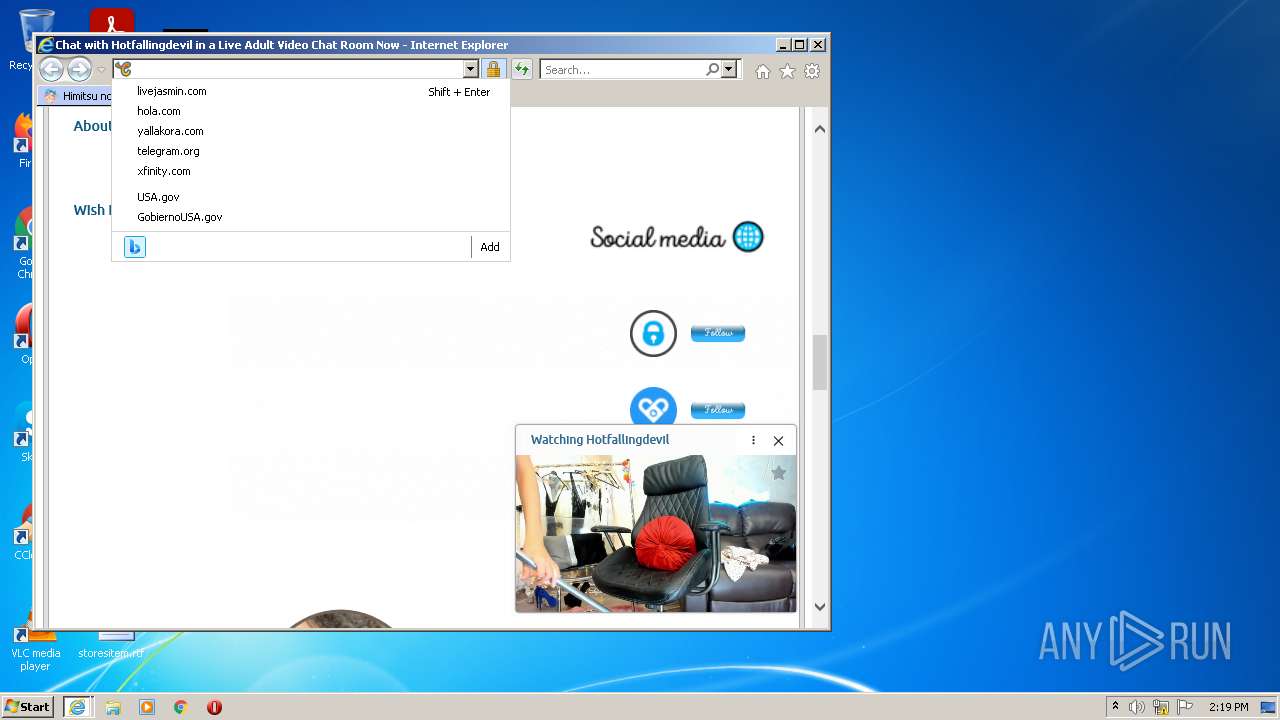The image size is (1280, 720).
Task: Launch Windows Media Player from taskbar
Action: 147,707
